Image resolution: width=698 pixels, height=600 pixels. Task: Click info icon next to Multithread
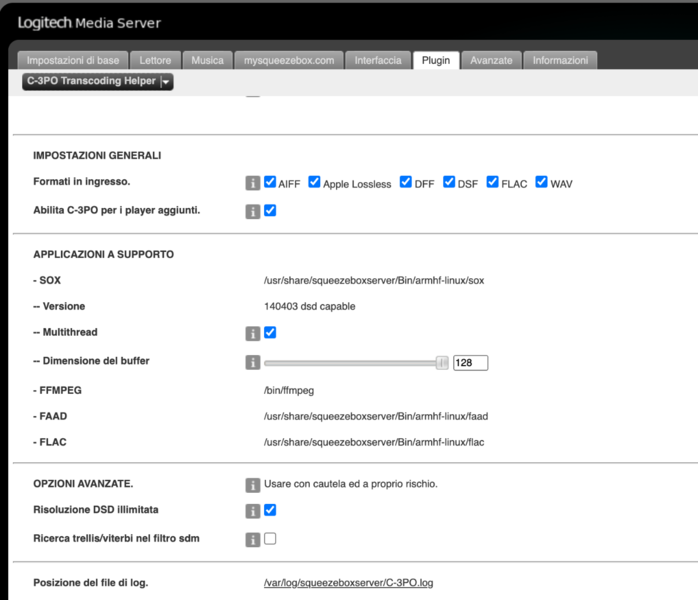point(253,333)
